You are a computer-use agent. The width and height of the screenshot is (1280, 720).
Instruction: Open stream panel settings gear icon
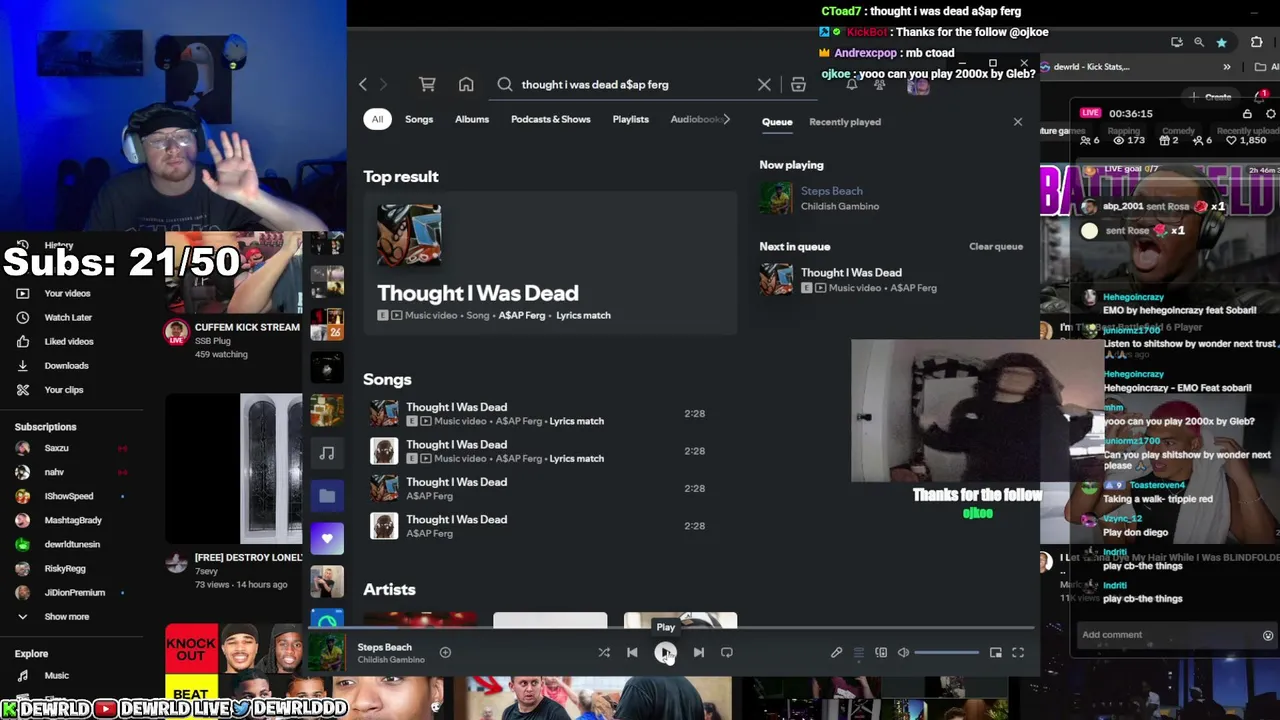[x=1271, y=114]
